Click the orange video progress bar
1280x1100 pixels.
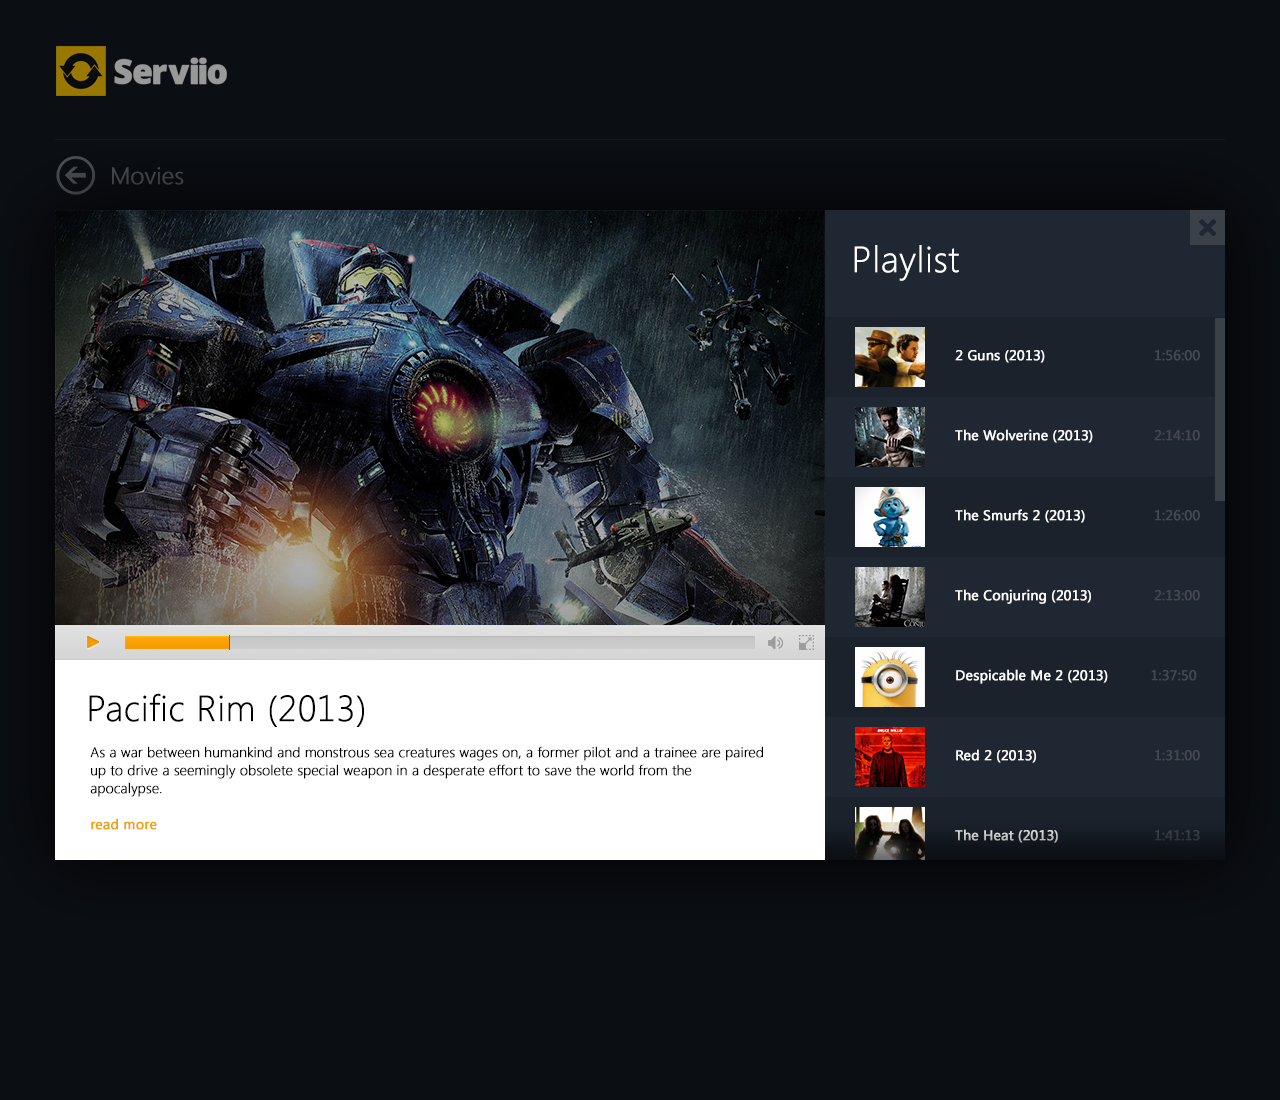pyautogui.click(x=177, y=643)
